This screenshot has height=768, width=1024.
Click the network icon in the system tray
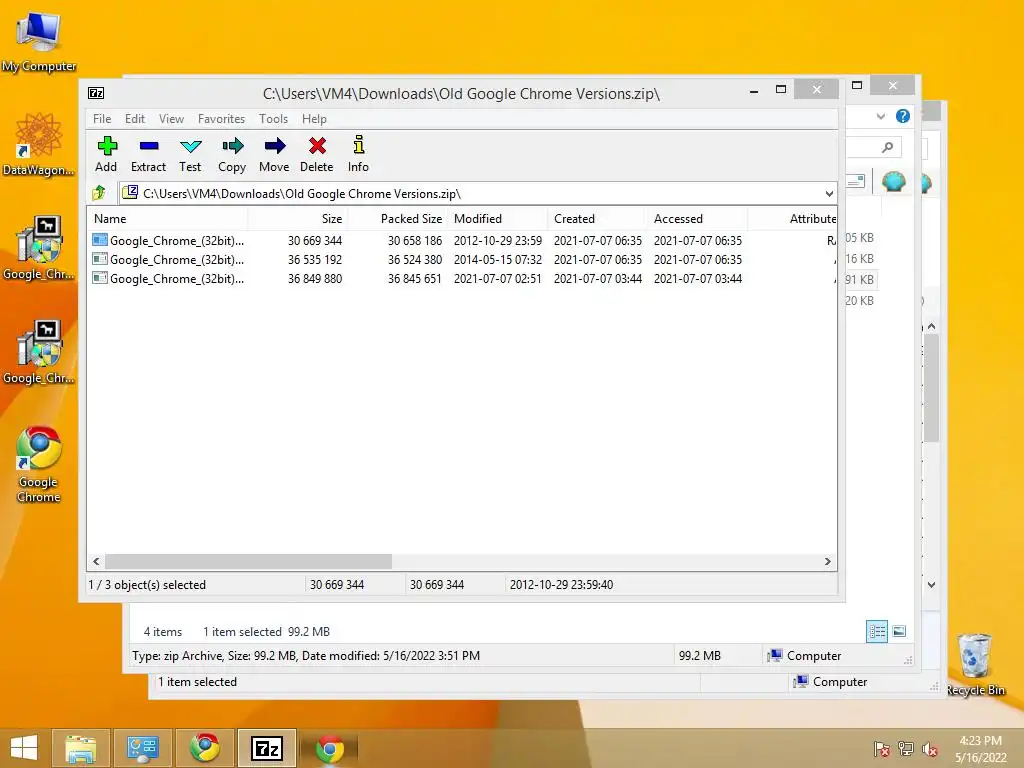(x=906, y=749)
